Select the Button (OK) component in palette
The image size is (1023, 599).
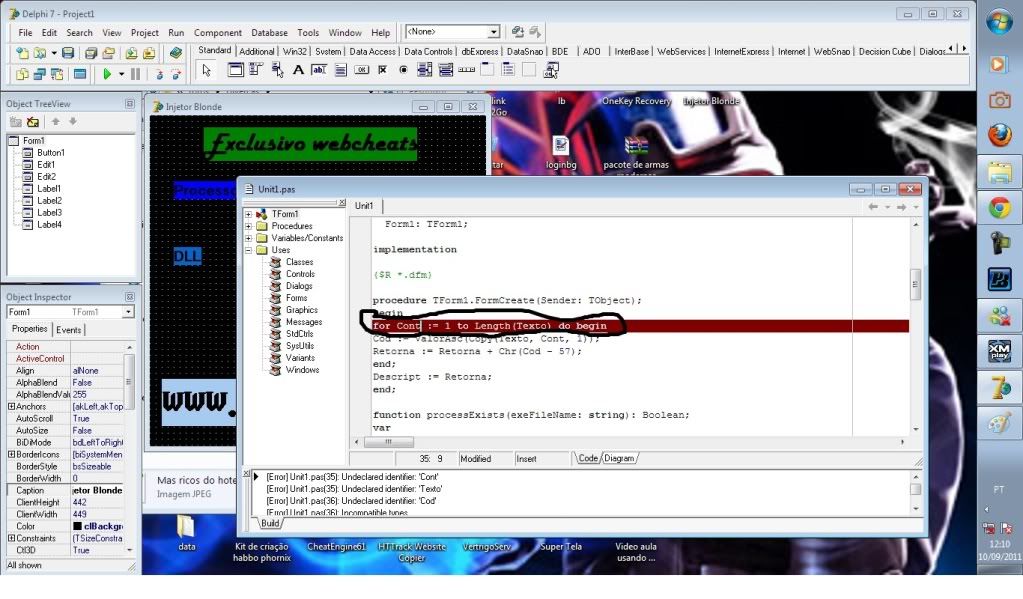coord(361,70)
